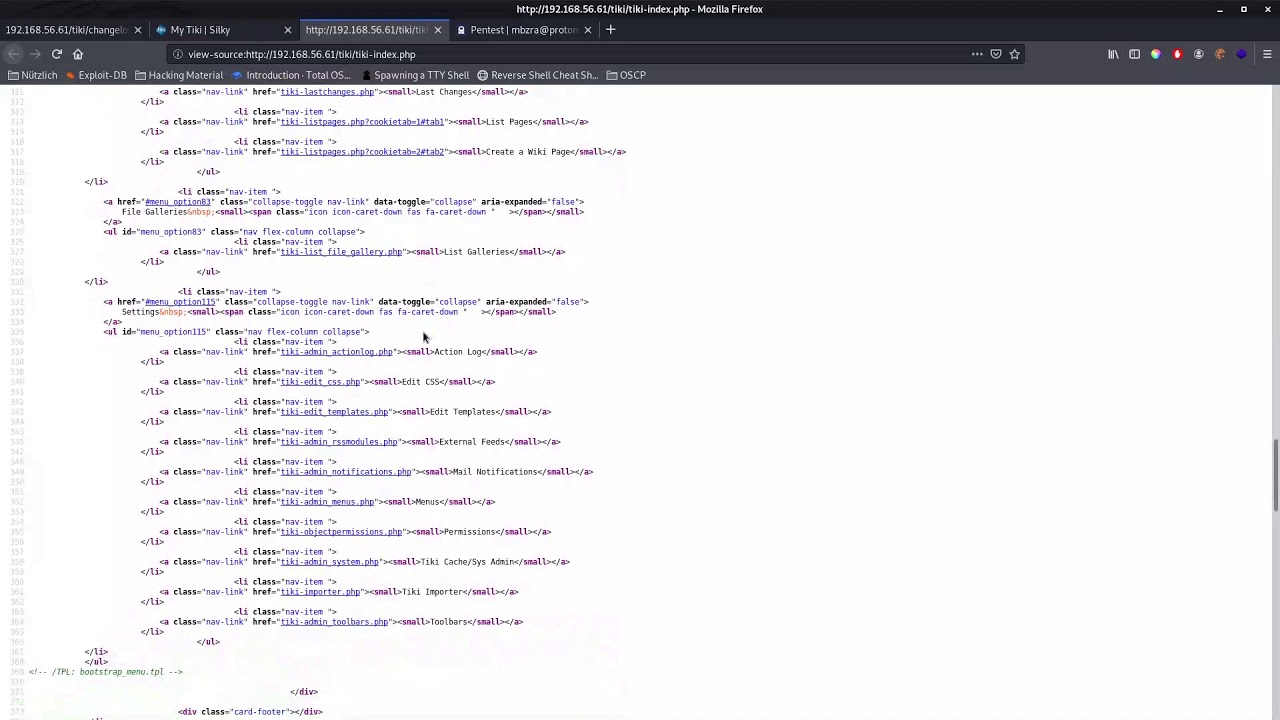The height and width of the screenshot is (720, 1280).
Task: Click the 'Create a Wiki Page' source text
Action: click(528, 152)
